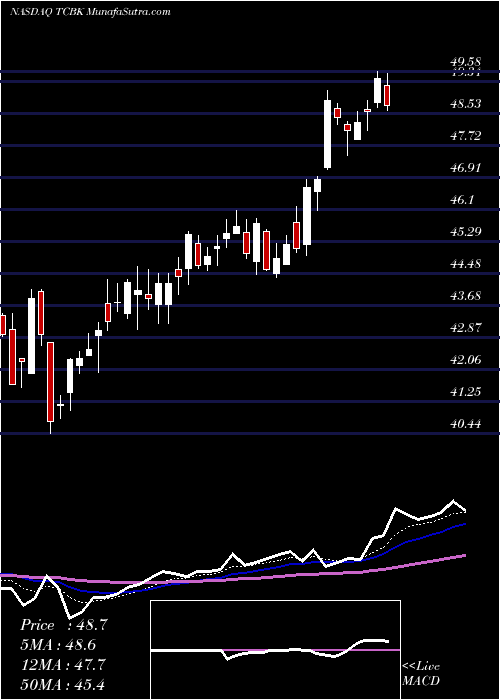The width and height of the screenshot is (500, 700).
Task: Click the 12MA : 47.7 readout
Action: click(63, 664)
